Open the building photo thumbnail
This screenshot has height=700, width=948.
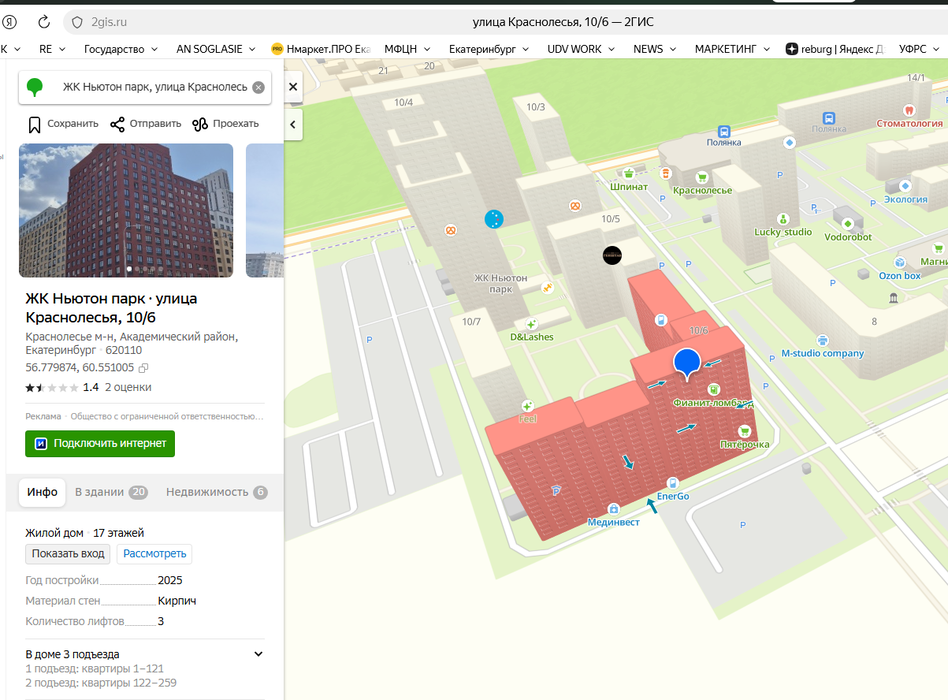pos(126,210)
